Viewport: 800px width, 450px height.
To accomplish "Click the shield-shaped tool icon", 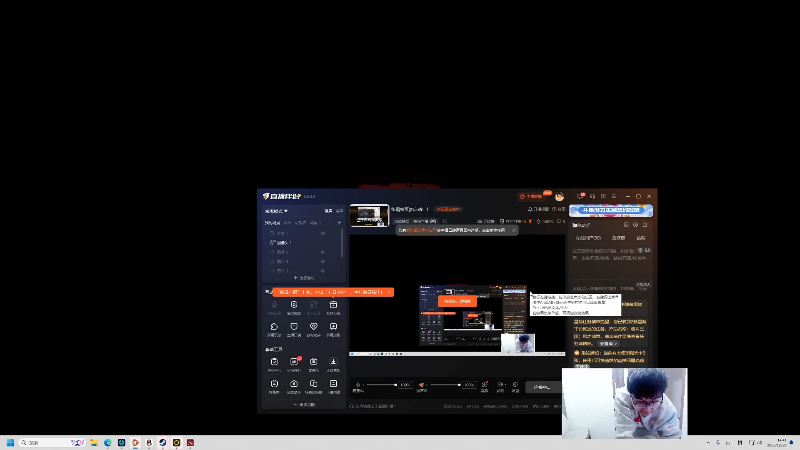I will (x=294, y=327).
